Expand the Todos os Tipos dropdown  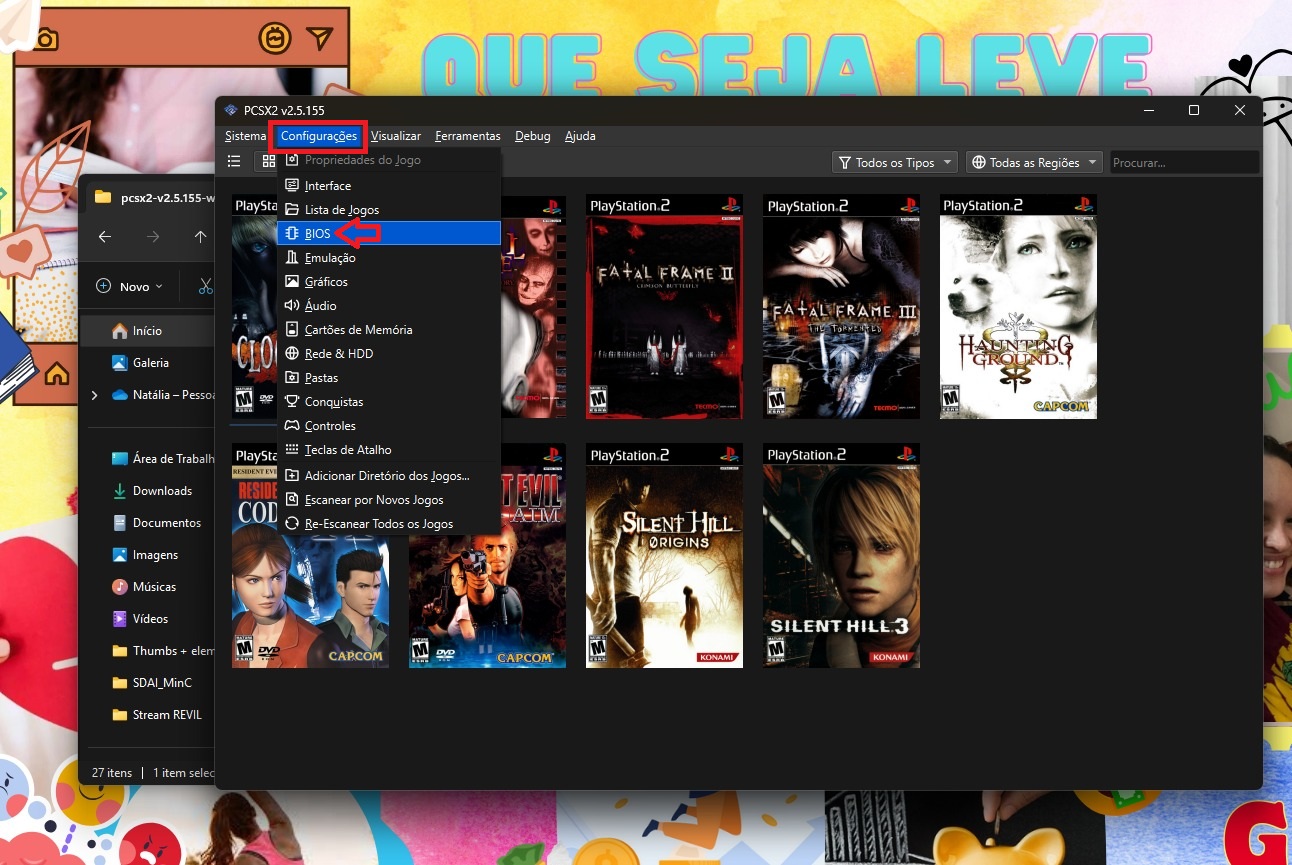[894, 162]
